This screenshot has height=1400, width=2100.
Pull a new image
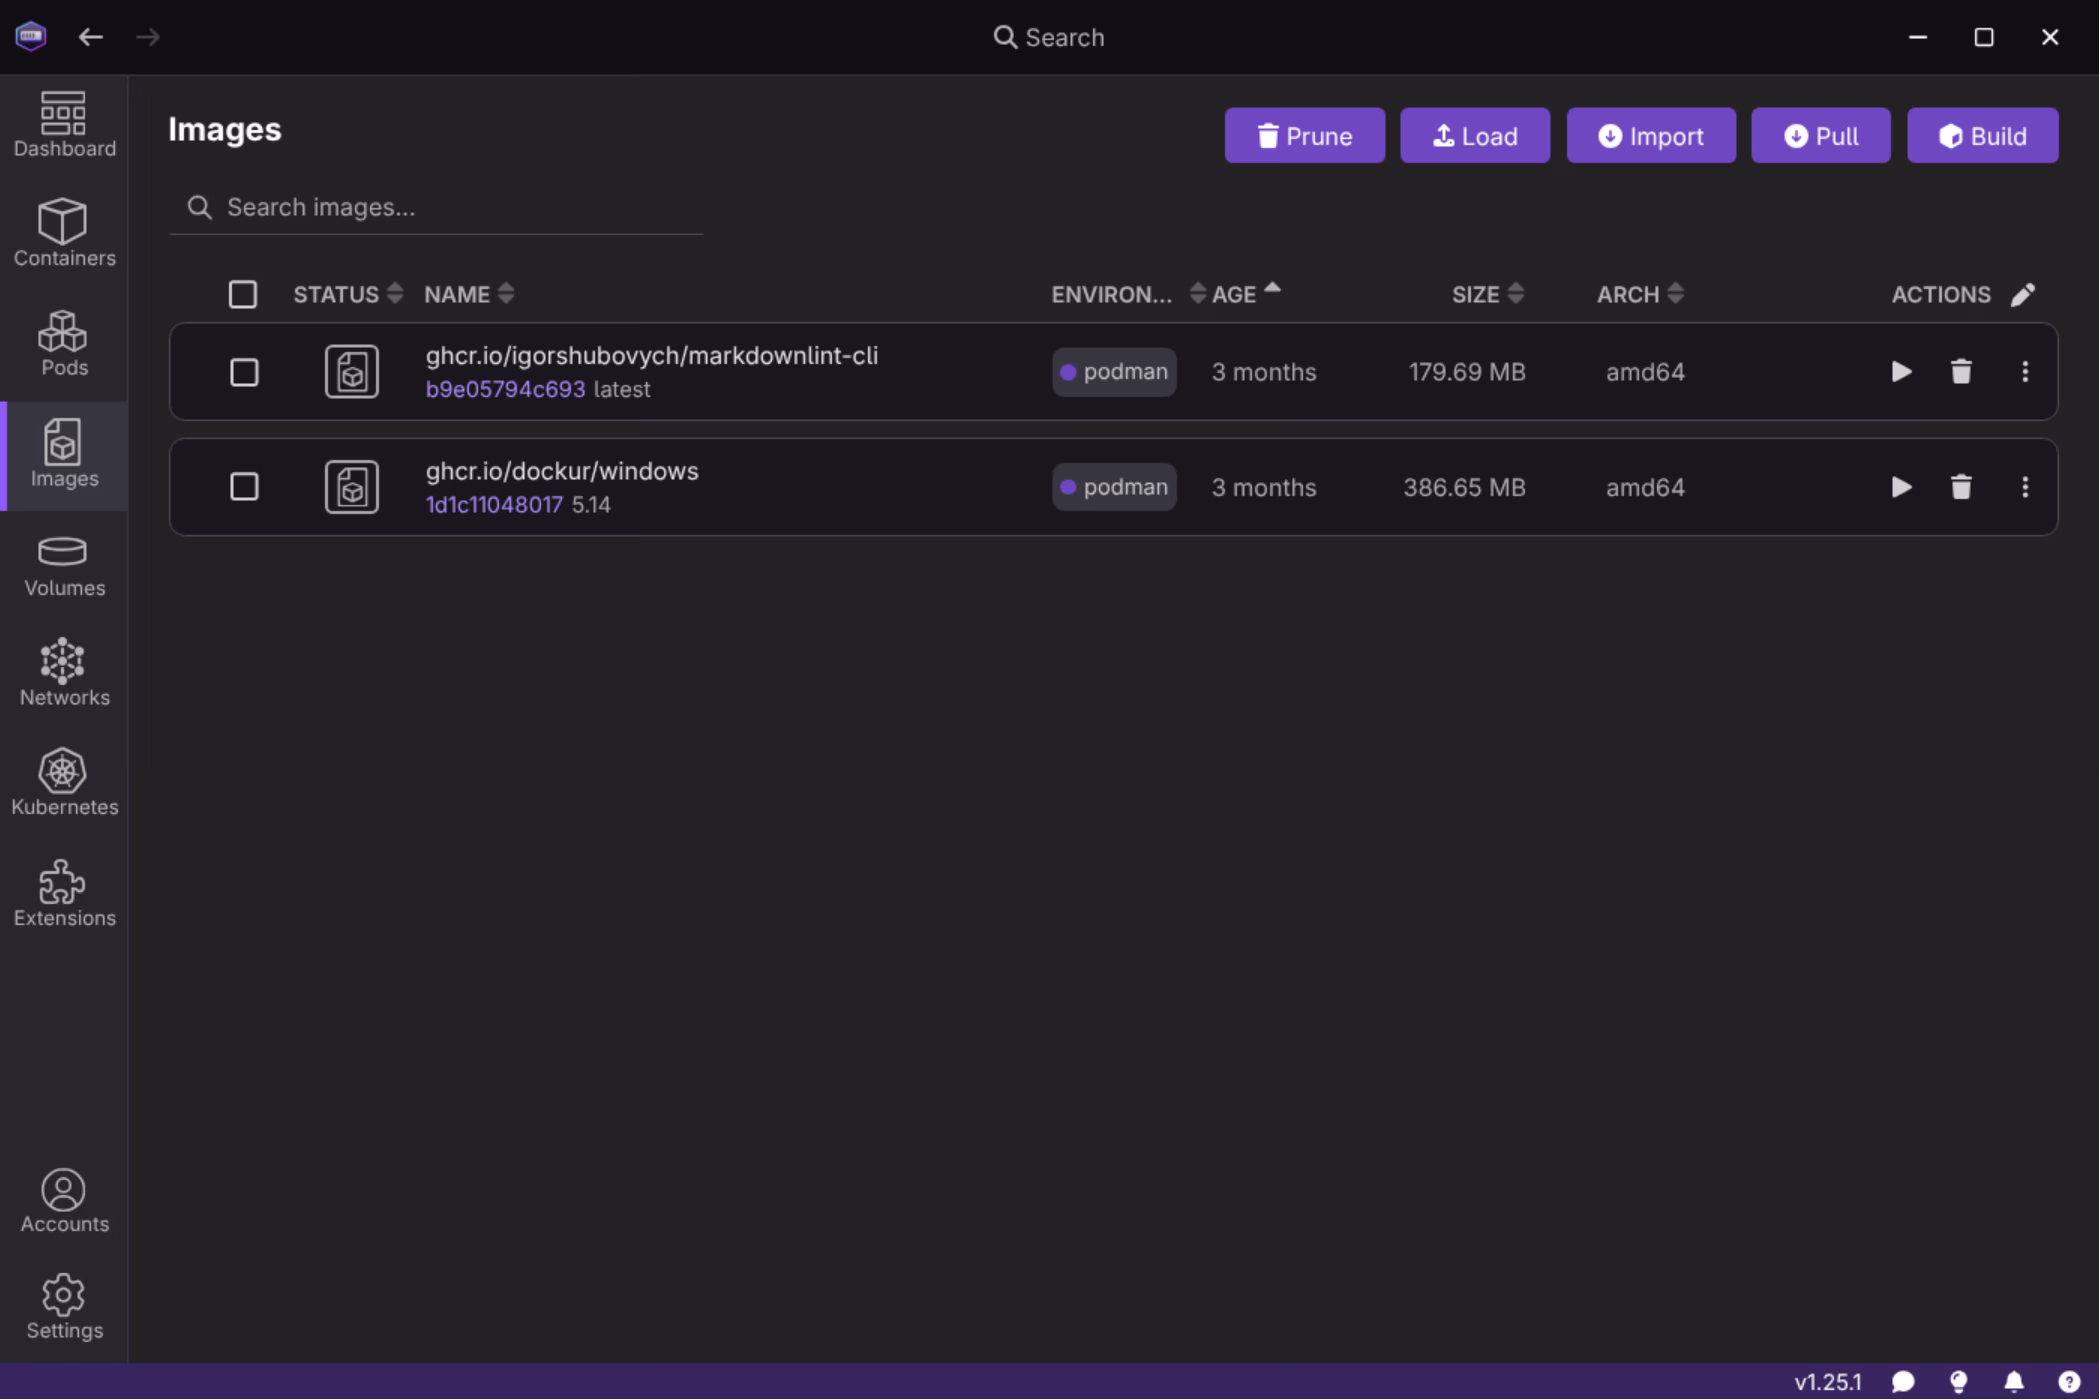point(1820,135)
